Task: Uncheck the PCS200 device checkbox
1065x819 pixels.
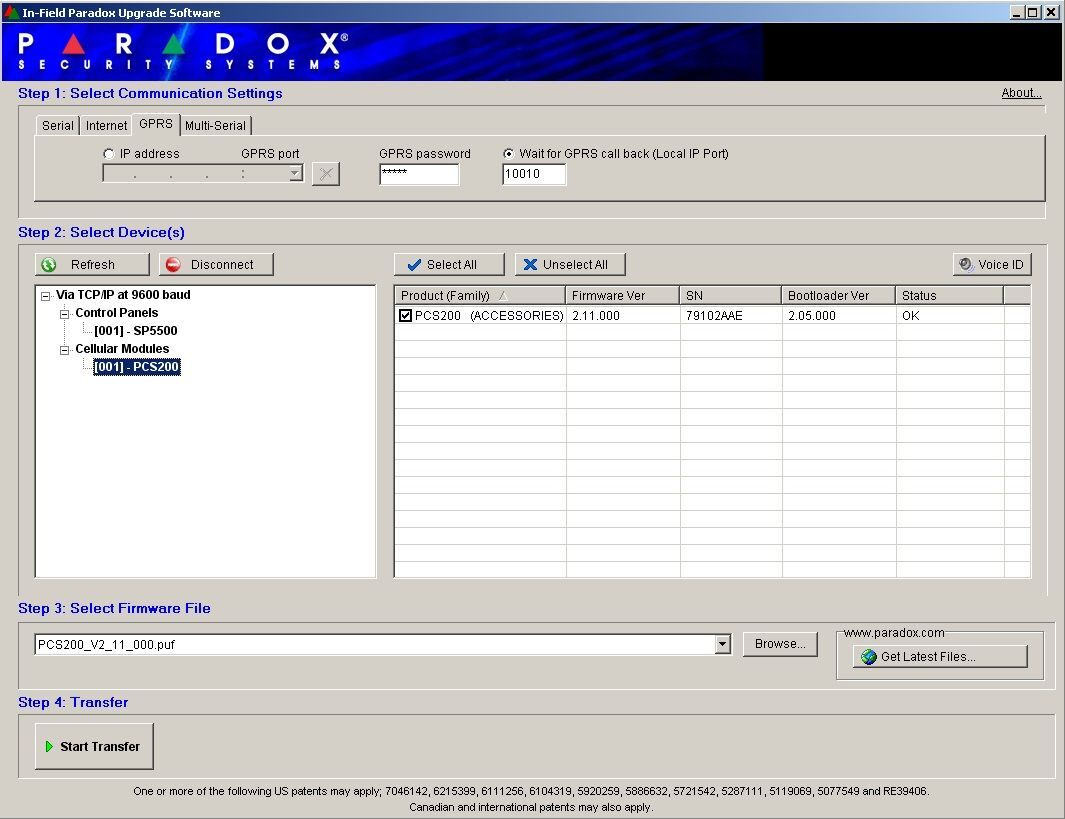Action: (406, 316)
